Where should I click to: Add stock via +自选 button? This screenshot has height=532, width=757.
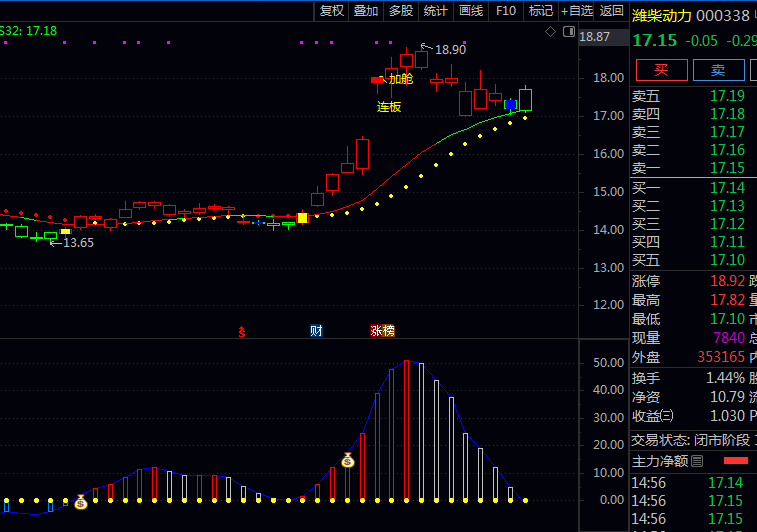point(577,11)
